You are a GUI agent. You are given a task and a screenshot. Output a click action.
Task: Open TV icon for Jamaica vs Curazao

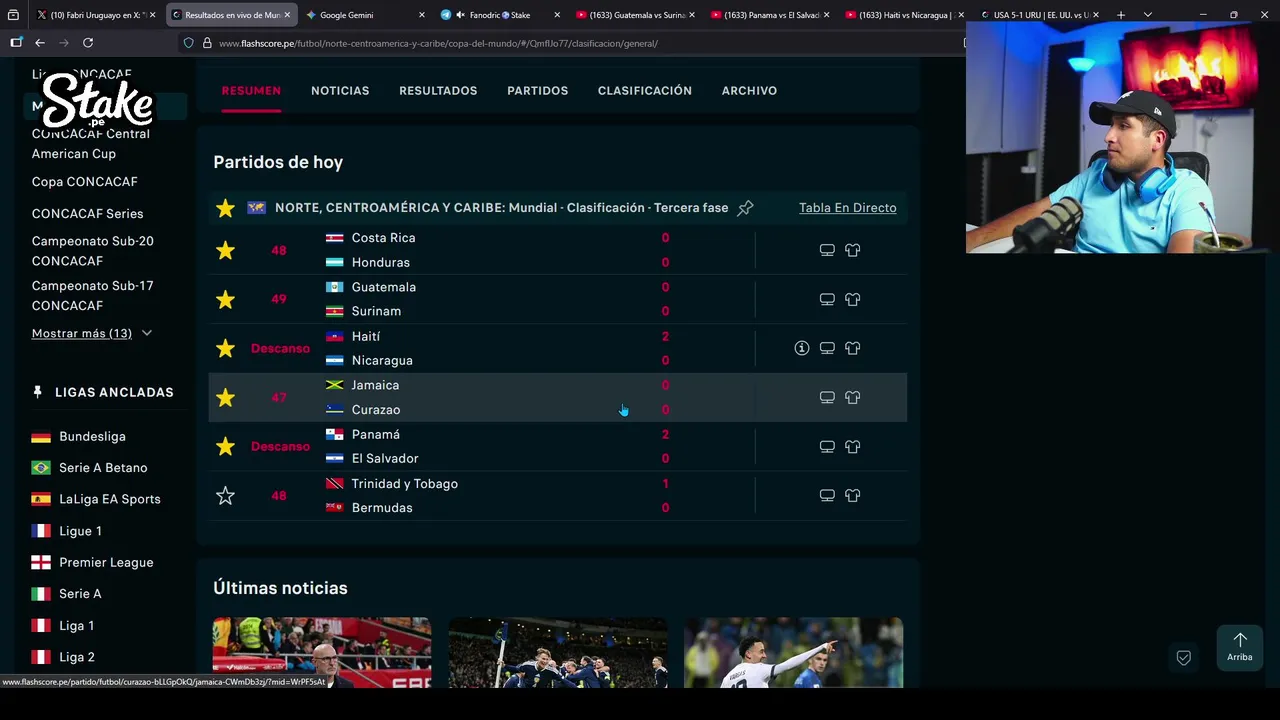click(827, 397)
